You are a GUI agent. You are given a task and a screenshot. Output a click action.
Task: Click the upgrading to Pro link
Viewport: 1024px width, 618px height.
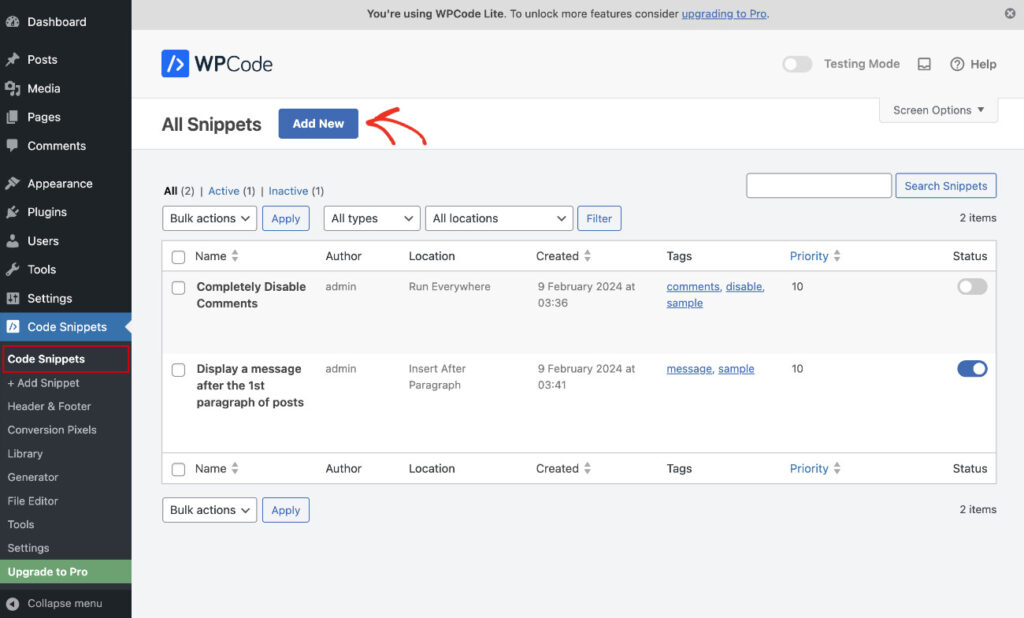pyautogui.click(x=724, y=14)
